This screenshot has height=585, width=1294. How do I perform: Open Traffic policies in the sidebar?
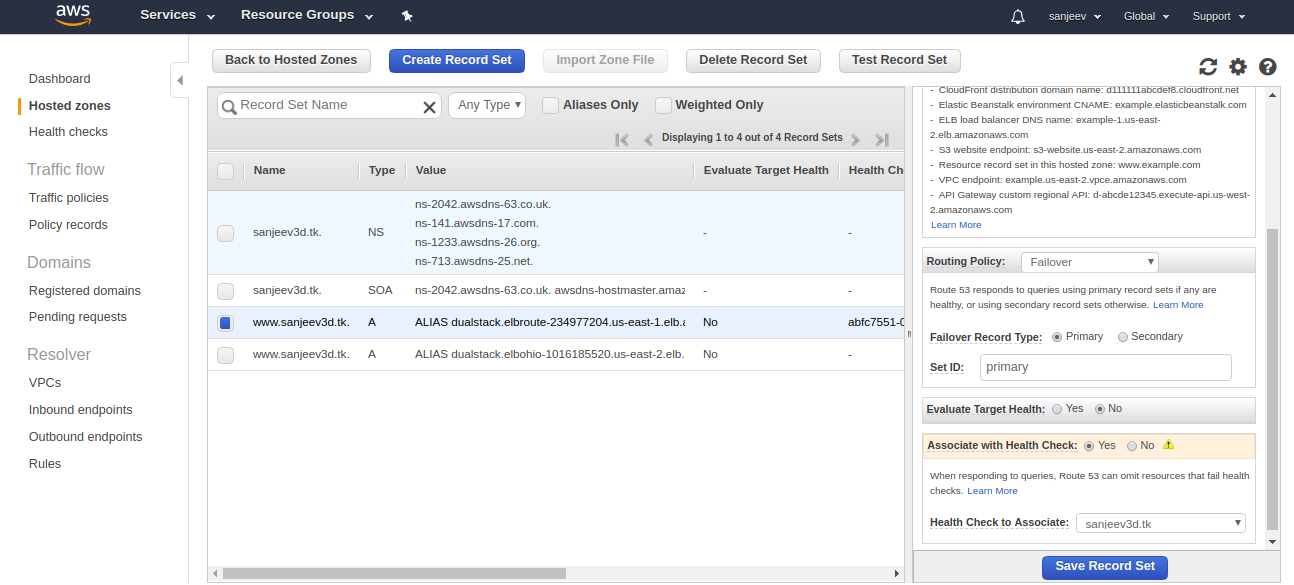pos(69,198)
